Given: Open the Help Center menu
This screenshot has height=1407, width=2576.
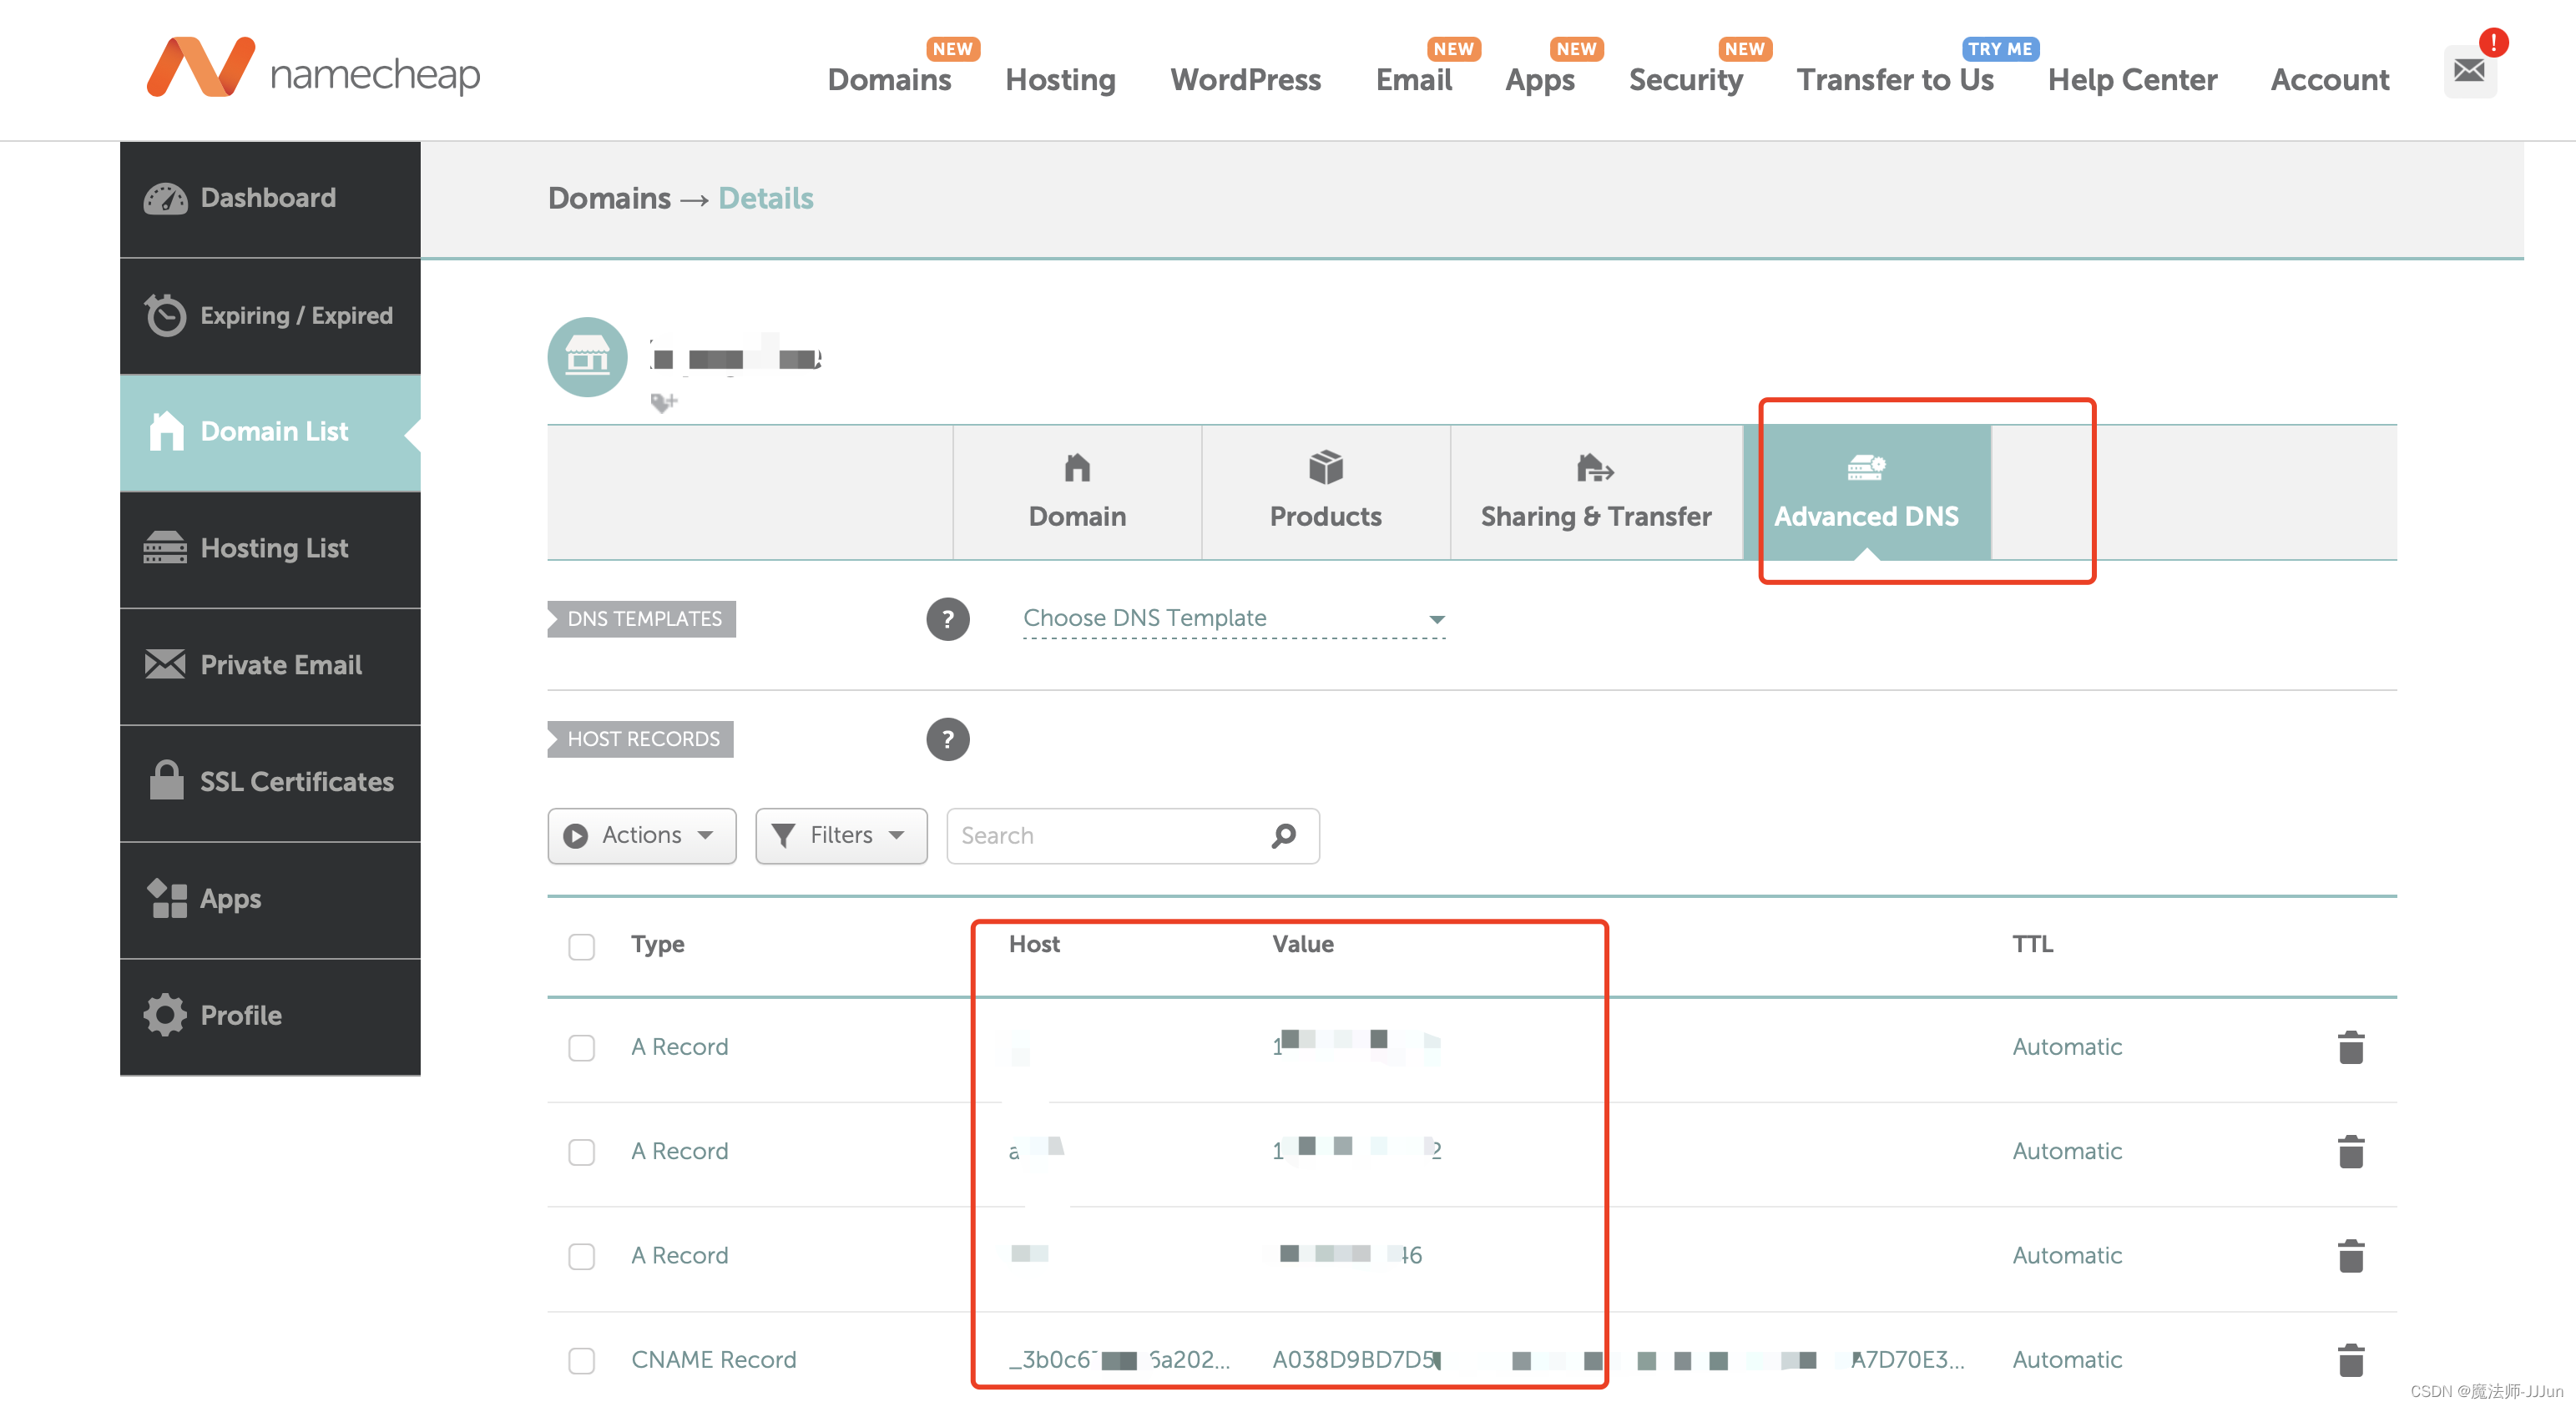Looking at the screenshot, I should tap(2132, 80).
